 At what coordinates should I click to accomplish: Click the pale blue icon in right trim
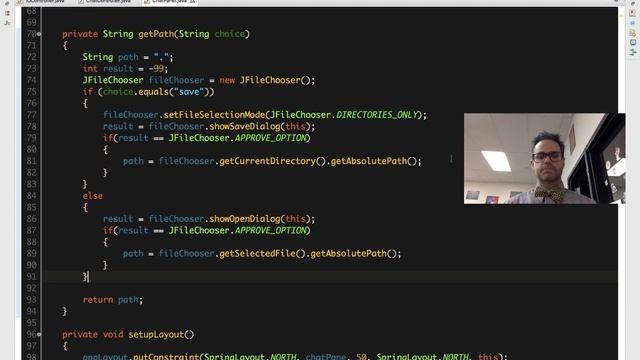coord(632,23)
